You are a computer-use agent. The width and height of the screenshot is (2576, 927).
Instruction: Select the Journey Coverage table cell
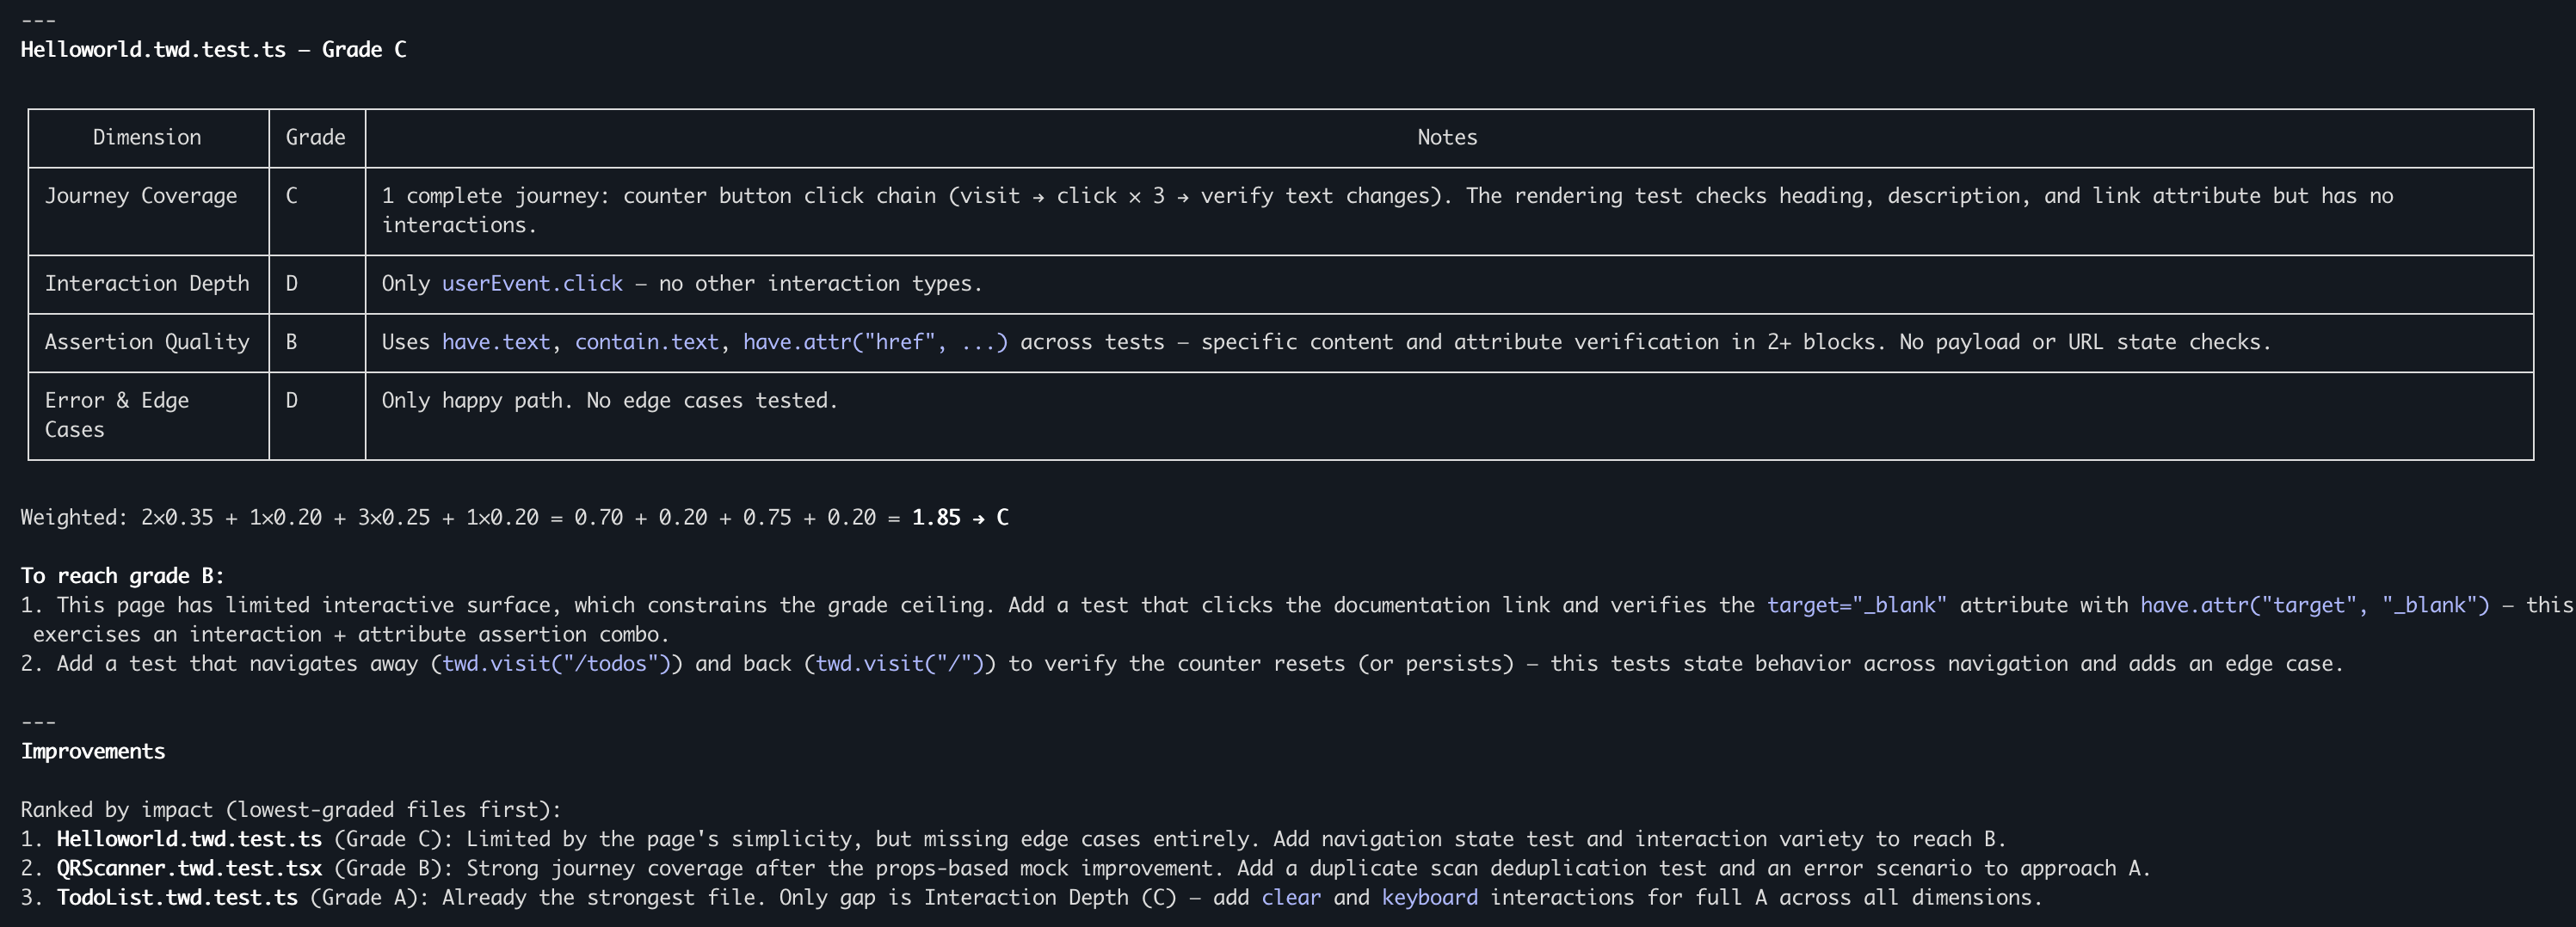tap(141, 196)
